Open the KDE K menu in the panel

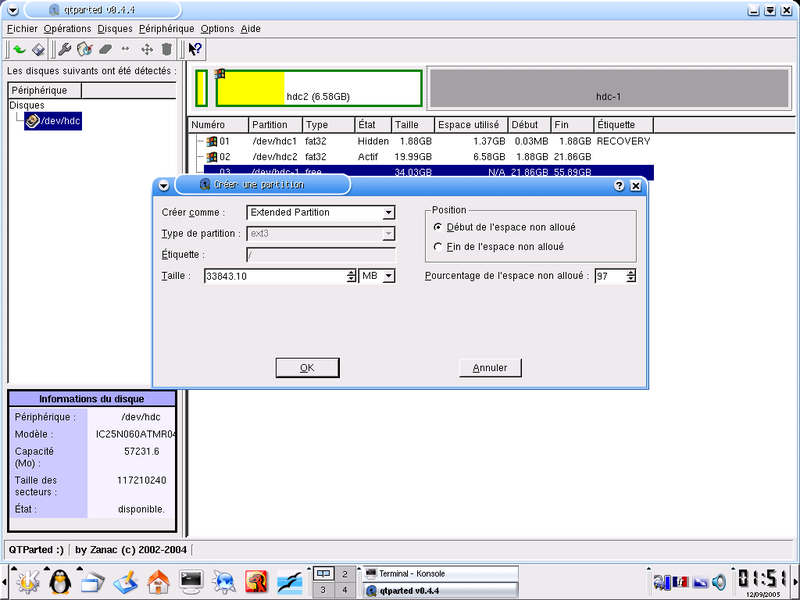pyautogui.click(x=27, y=582)
